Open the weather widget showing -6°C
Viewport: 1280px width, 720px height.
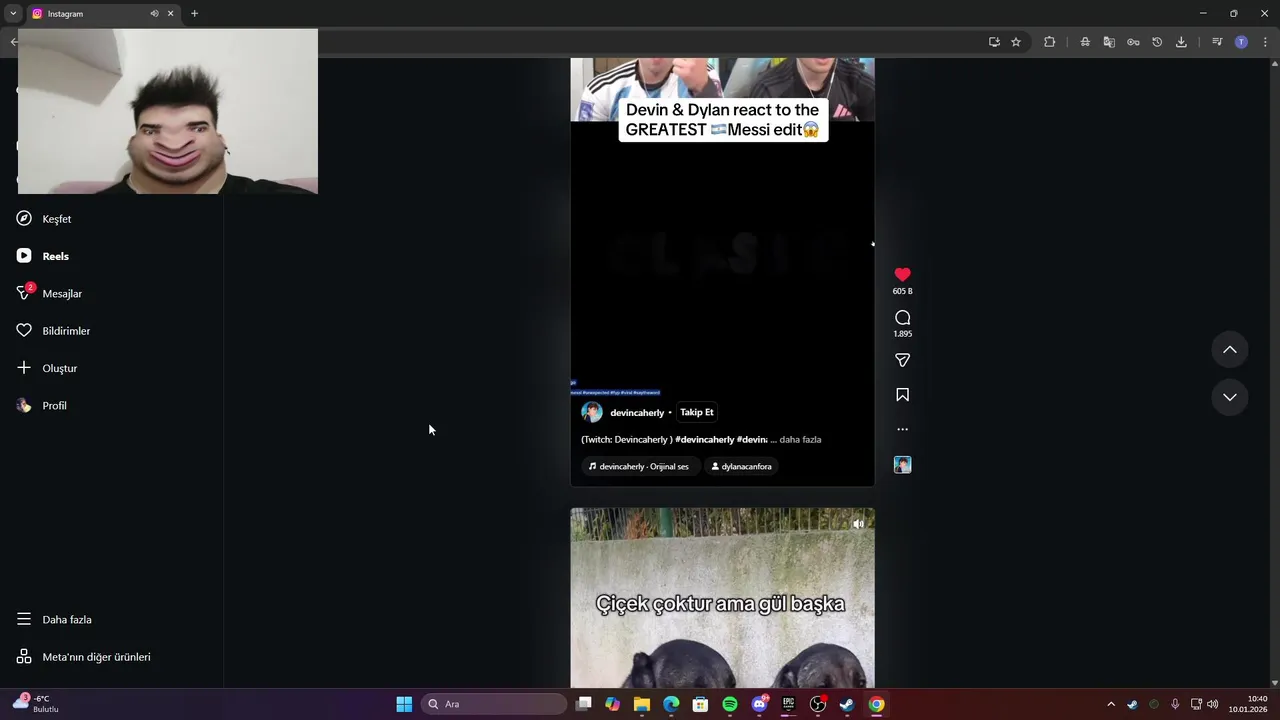click(x=36, y=704)
